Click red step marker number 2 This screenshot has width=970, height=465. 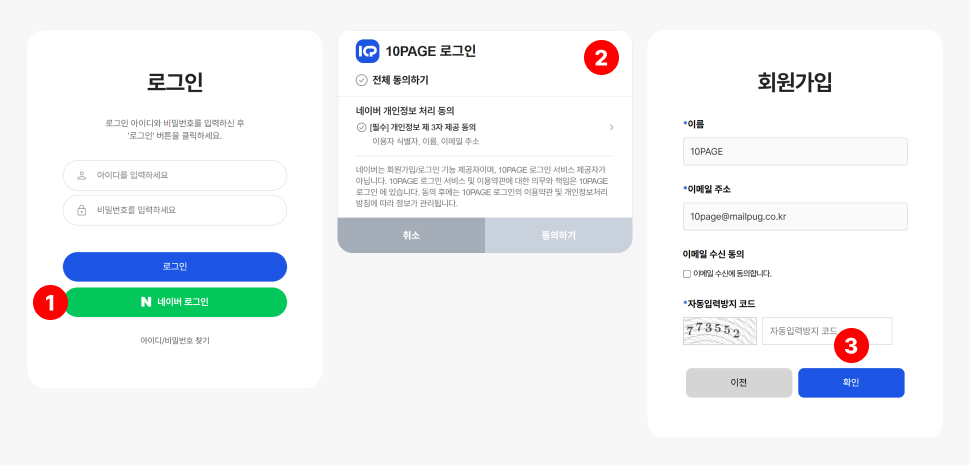click(600, 57)
